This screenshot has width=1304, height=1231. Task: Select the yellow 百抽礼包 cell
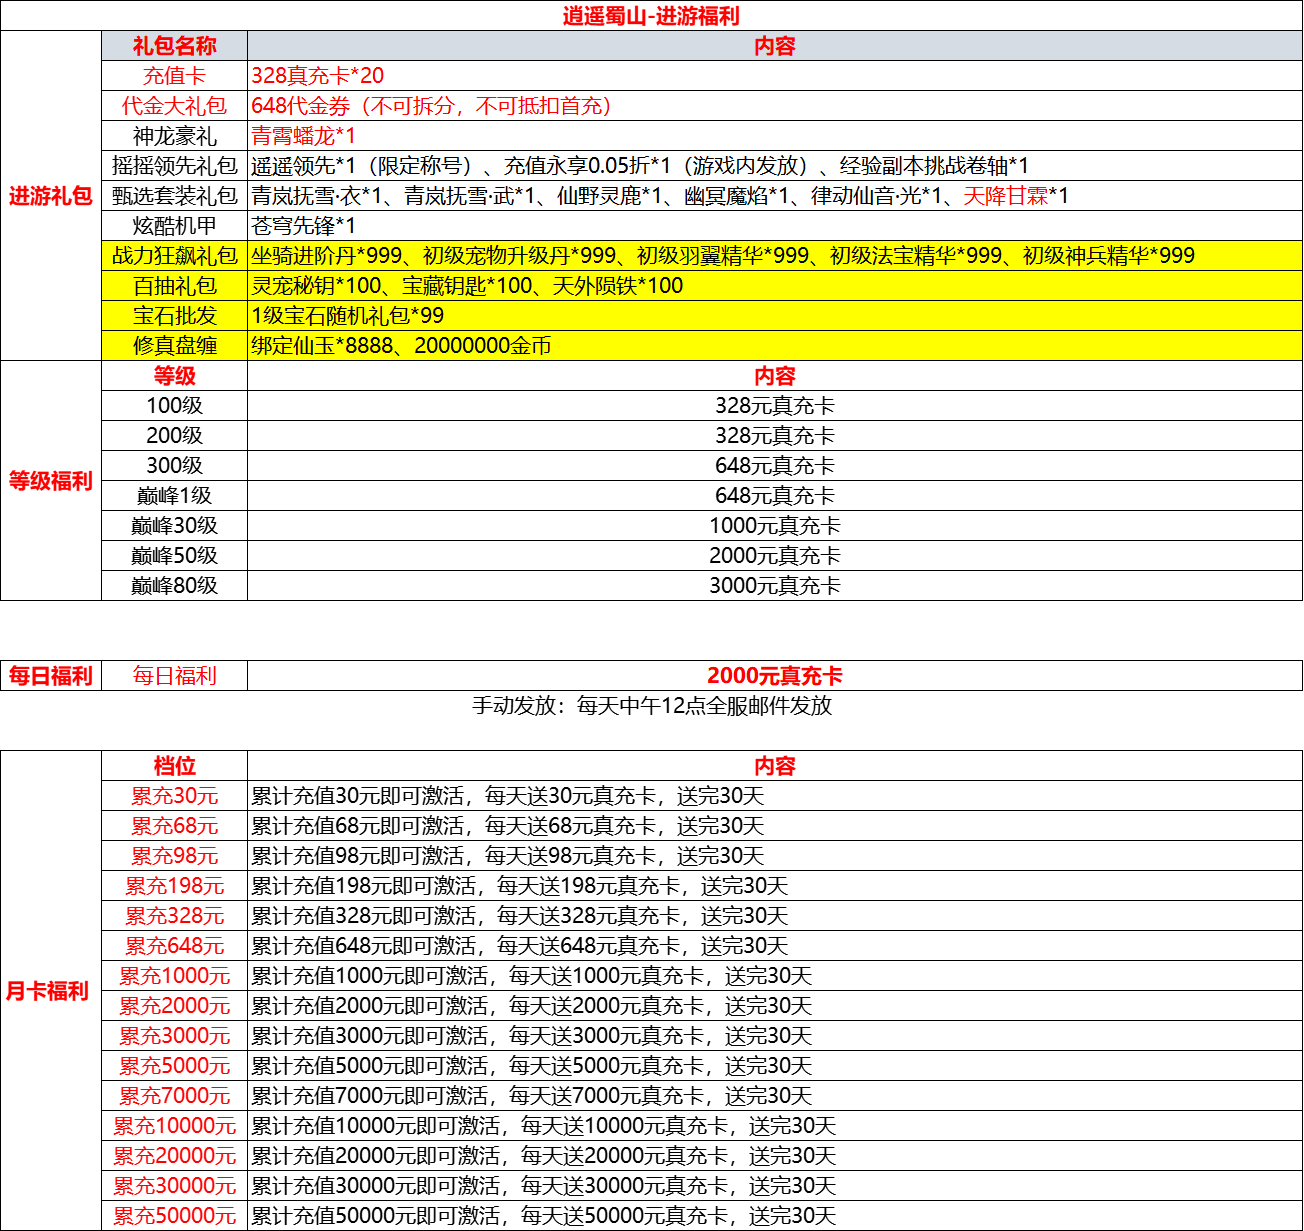tap(174, 286)
